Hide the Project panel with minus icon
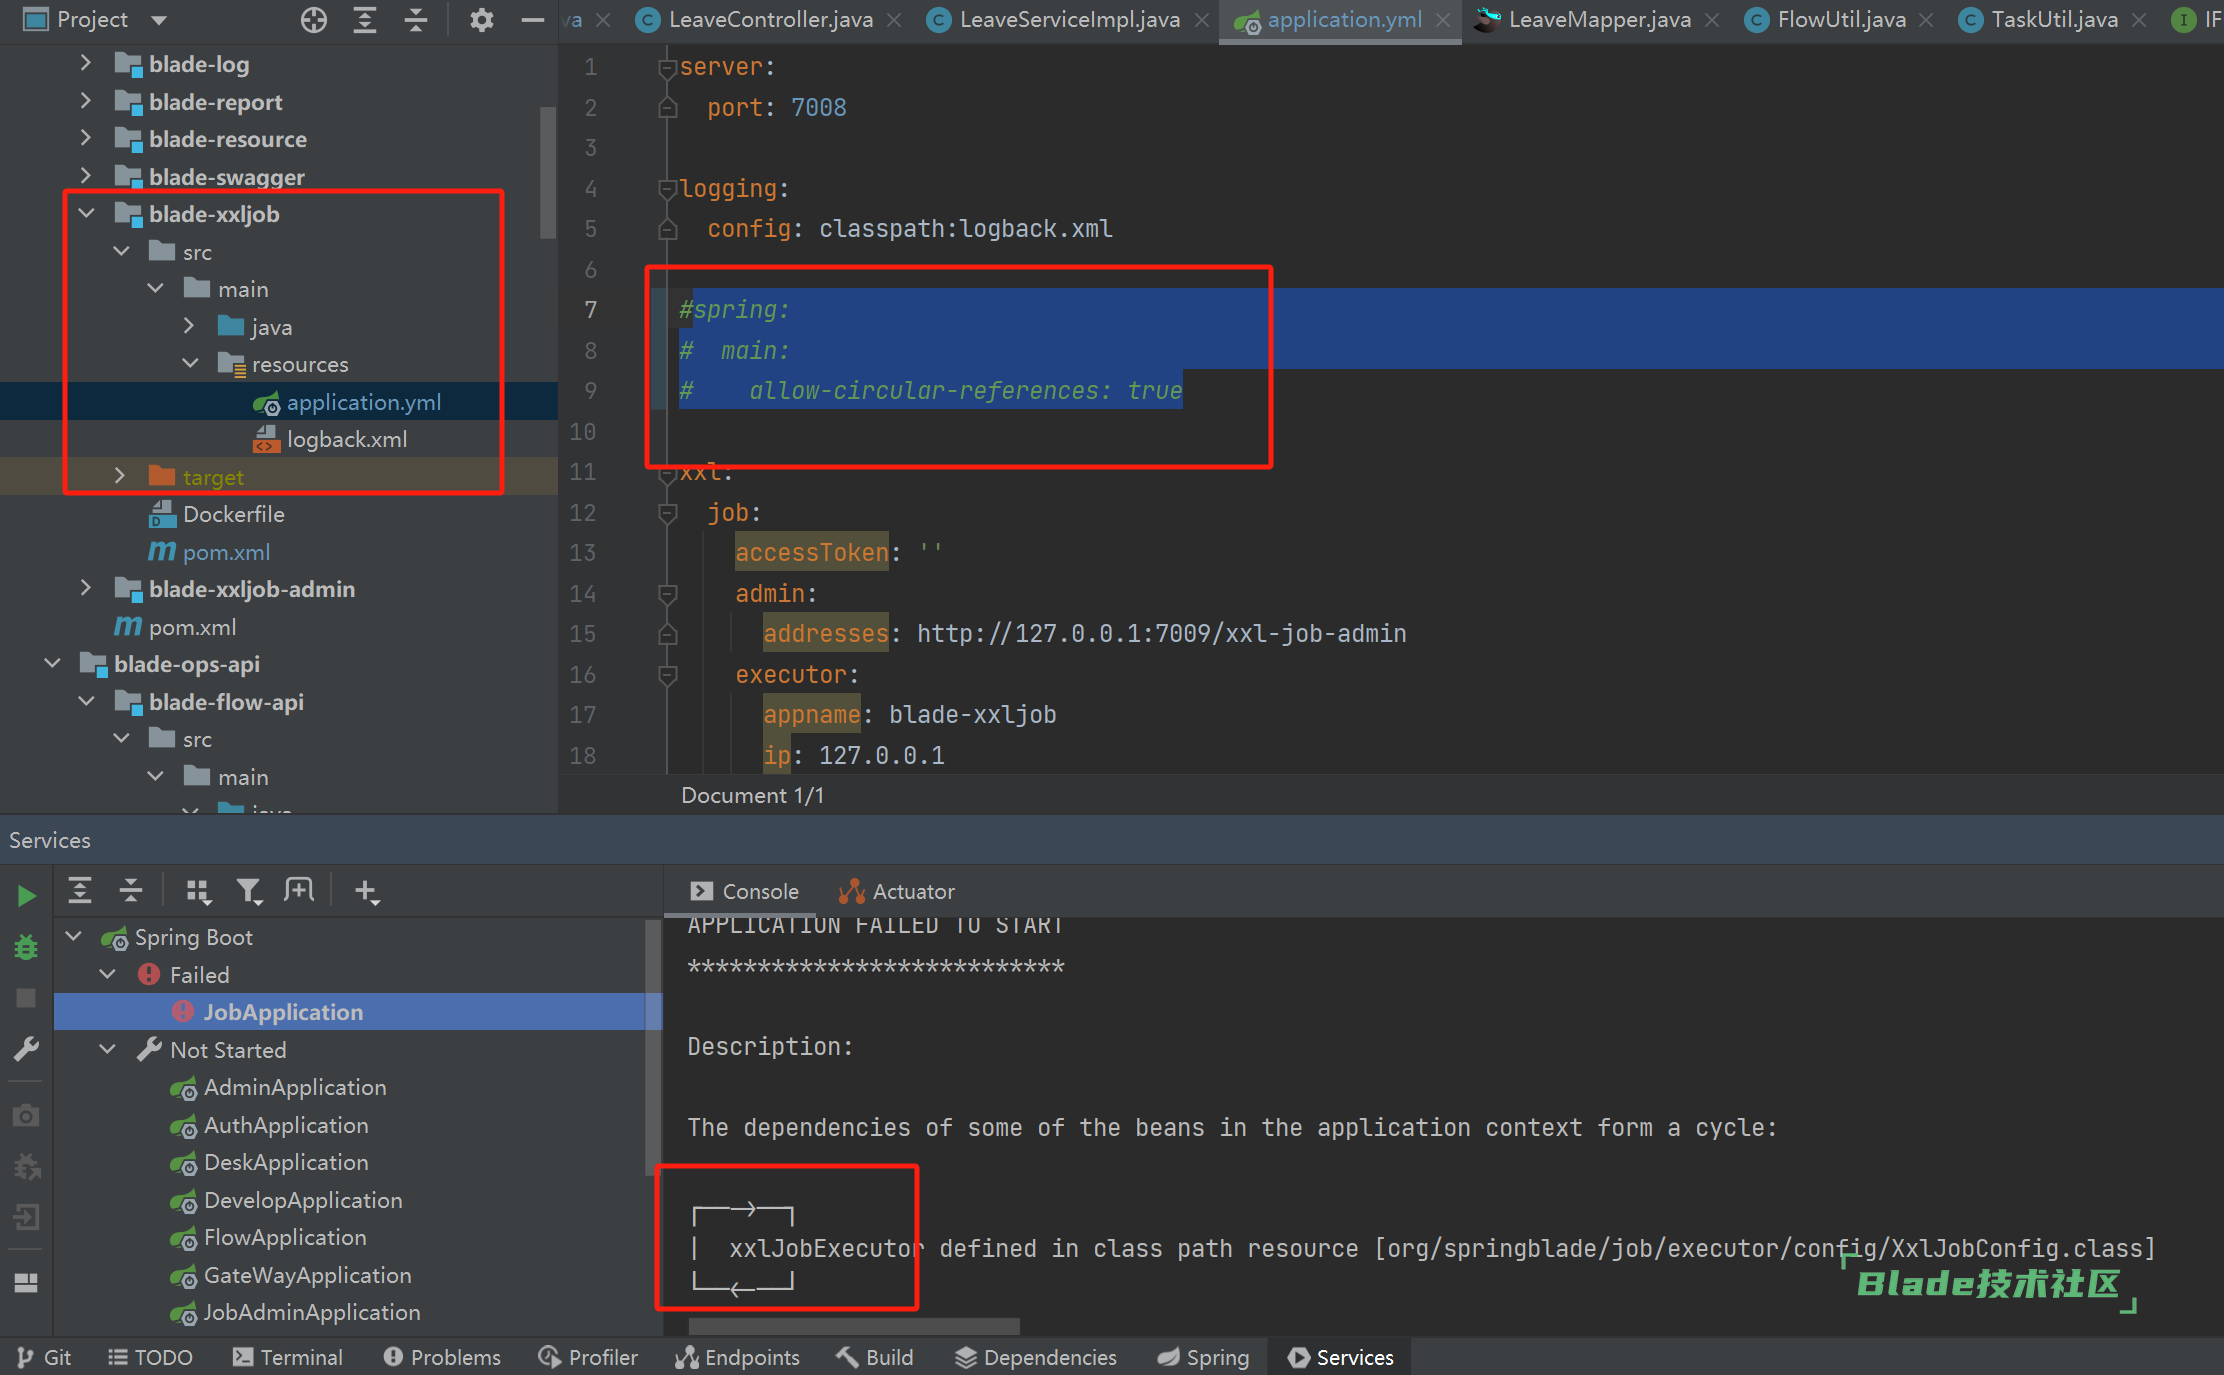 (533, 20)
